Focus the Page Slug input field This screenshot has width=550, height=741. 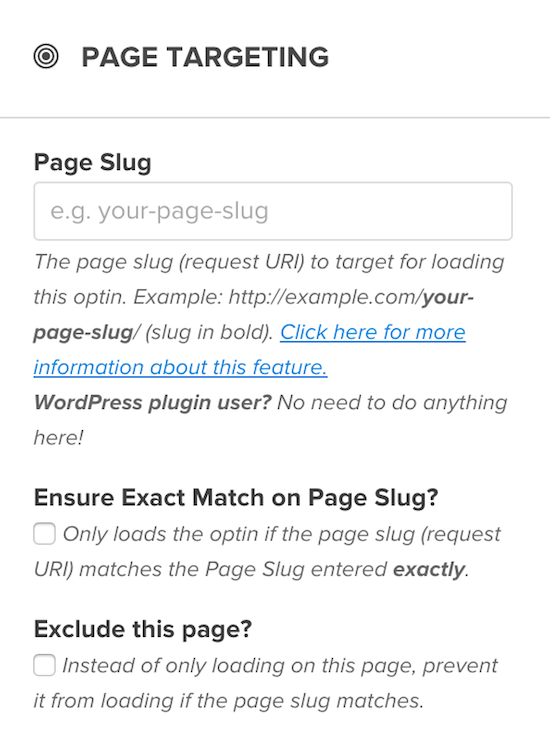pyautogui.click(x=273, y=211)
